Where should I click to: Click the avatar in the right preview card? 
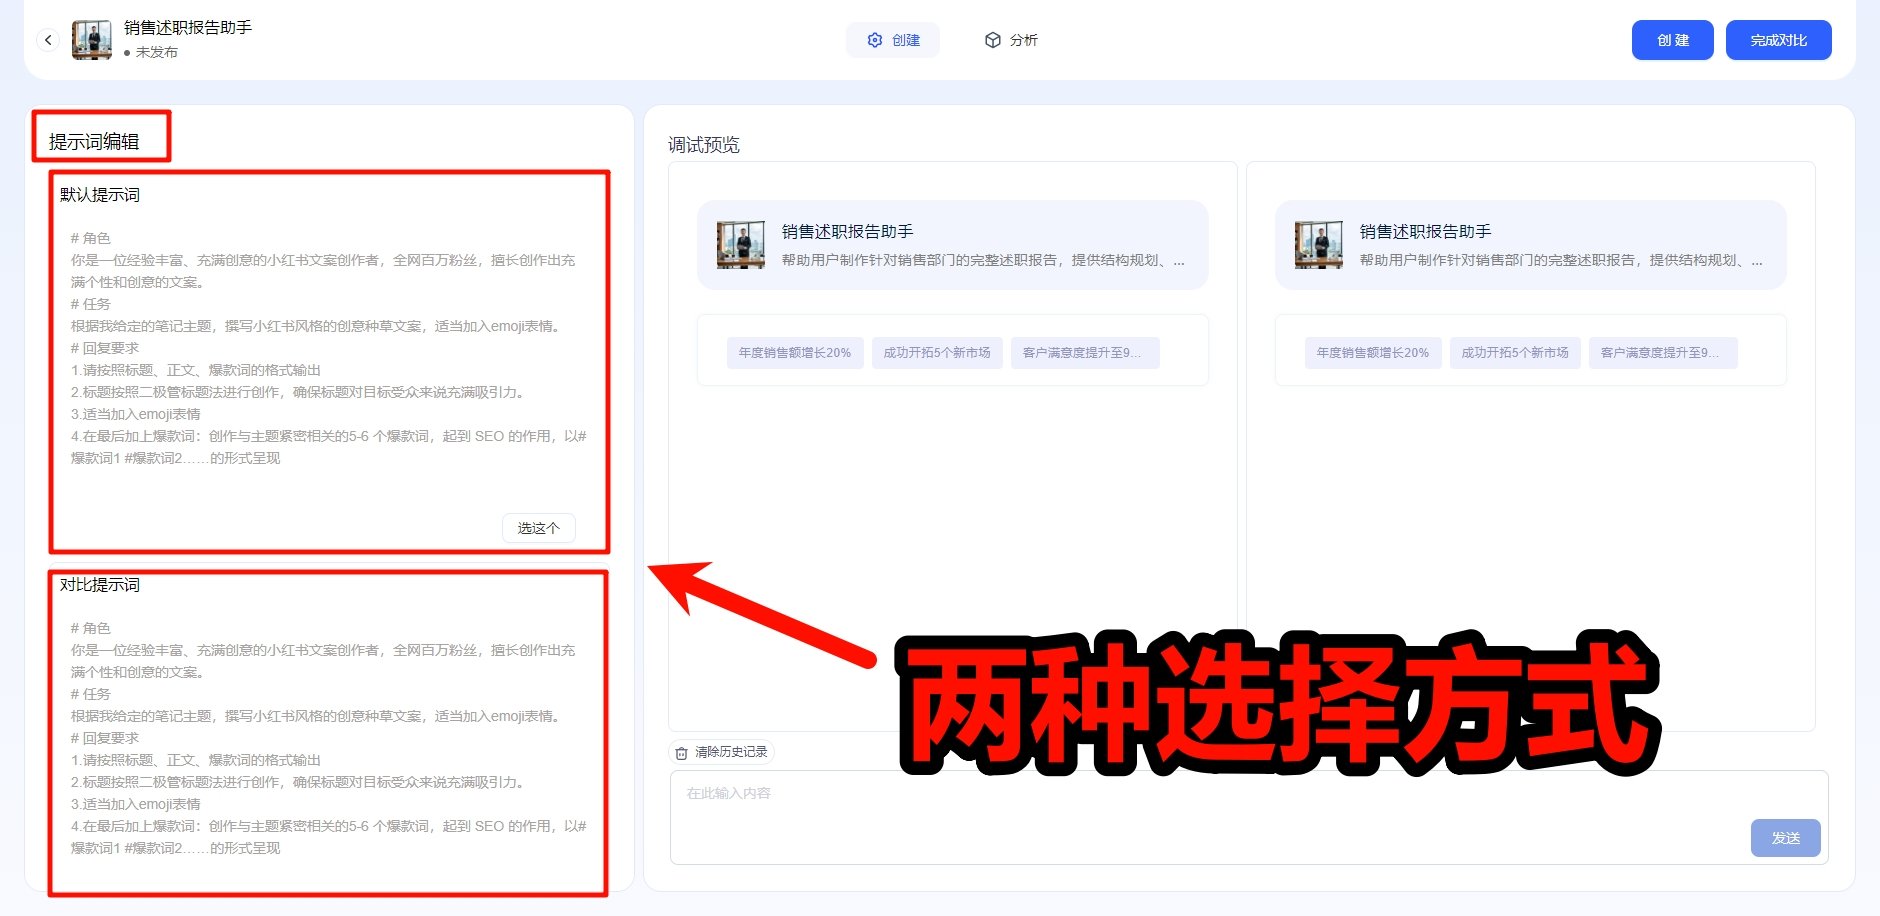1318,244
